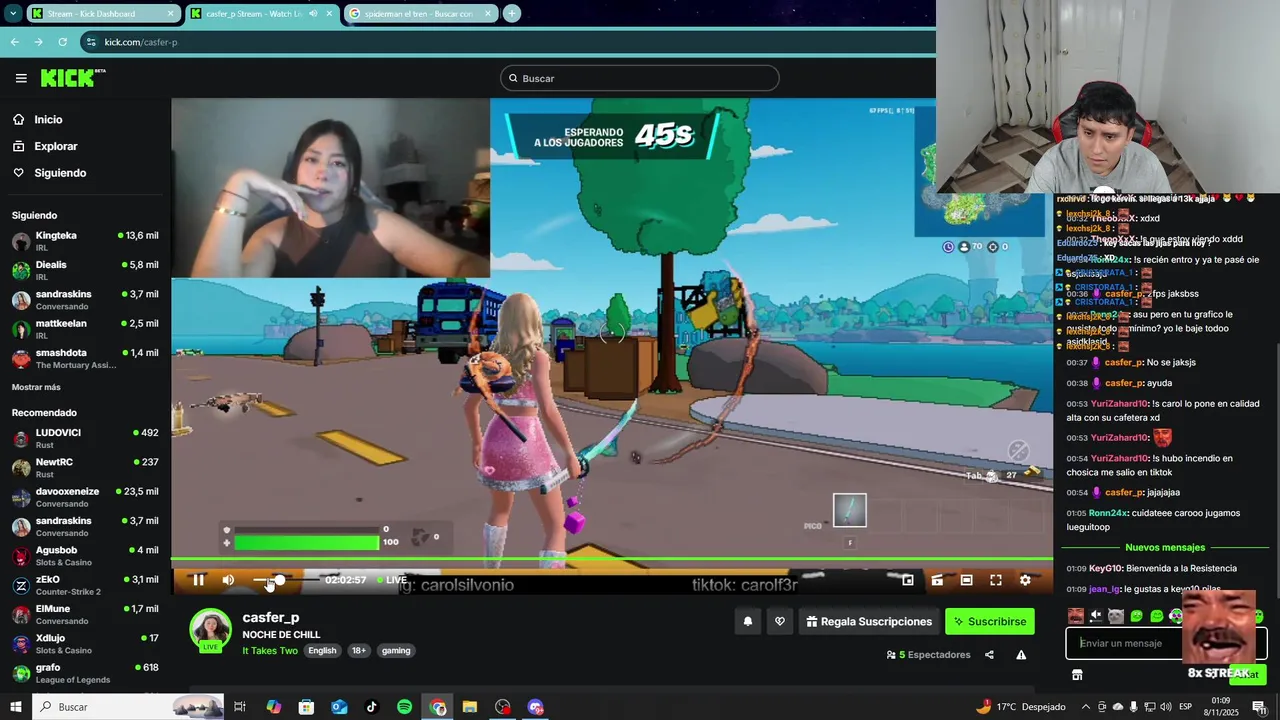
Task: Show hidden system tray icons
Action: coord(1086,707)
